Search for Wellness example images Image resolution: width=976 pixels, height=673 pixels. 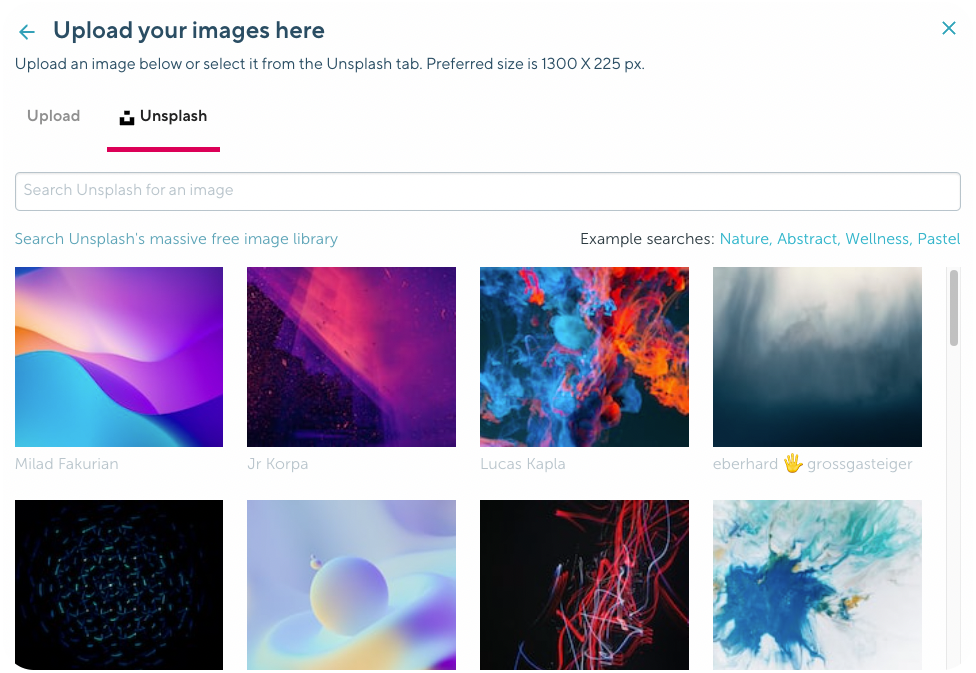pos(877,239)
